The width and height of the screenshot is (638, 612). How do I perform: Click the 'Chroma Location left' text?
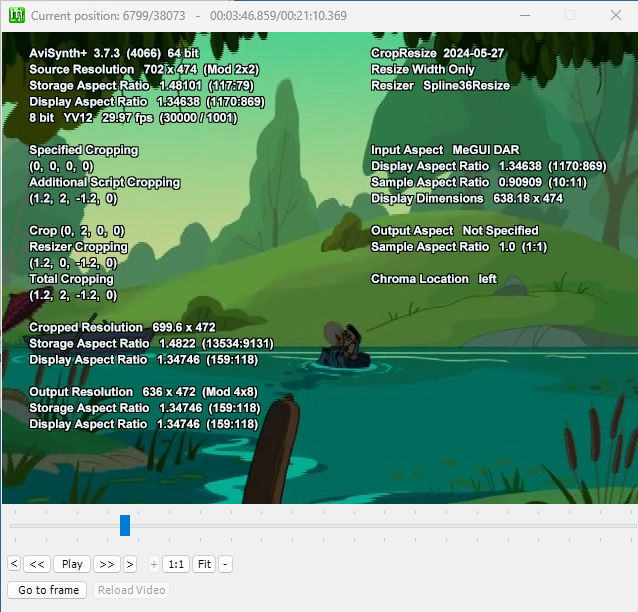434,279
